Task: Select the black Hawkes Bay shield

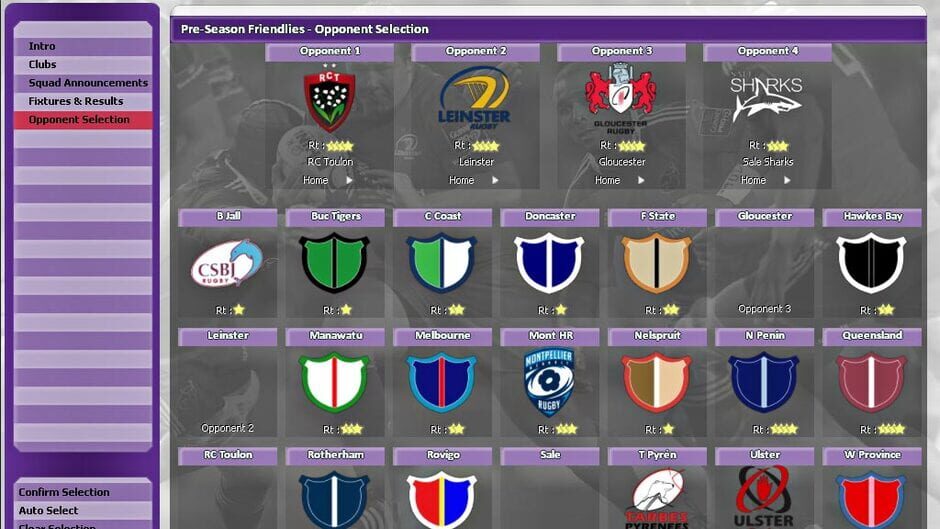Action: click(871, 264)
